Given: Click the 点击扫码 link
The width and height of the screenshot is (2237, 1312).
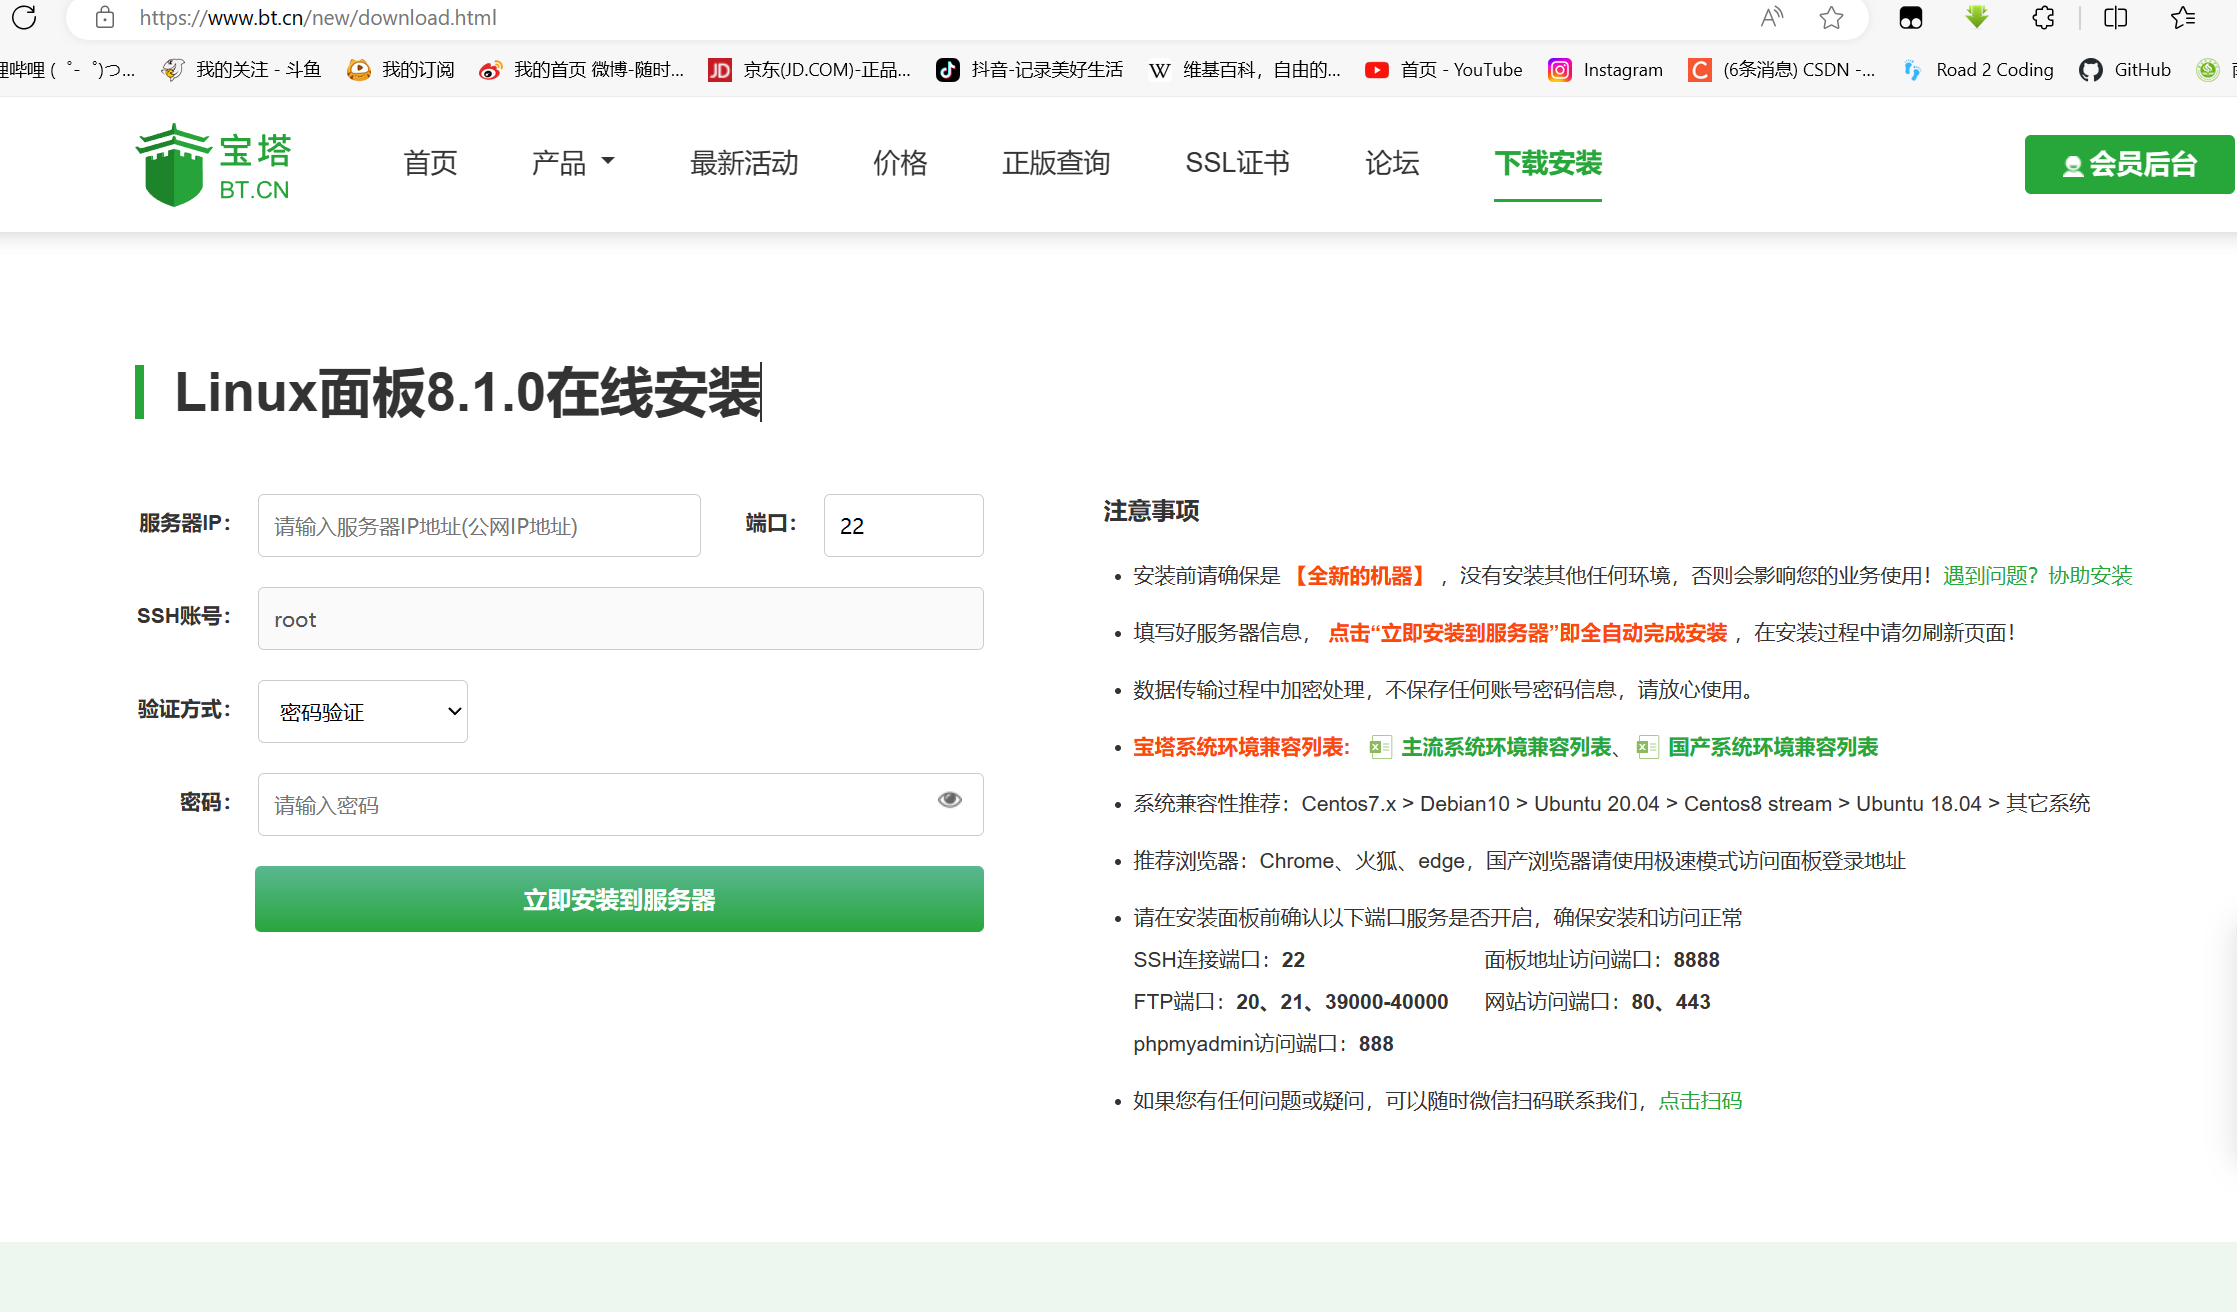Looking at the screenshot, I should pos(1700,1100).
